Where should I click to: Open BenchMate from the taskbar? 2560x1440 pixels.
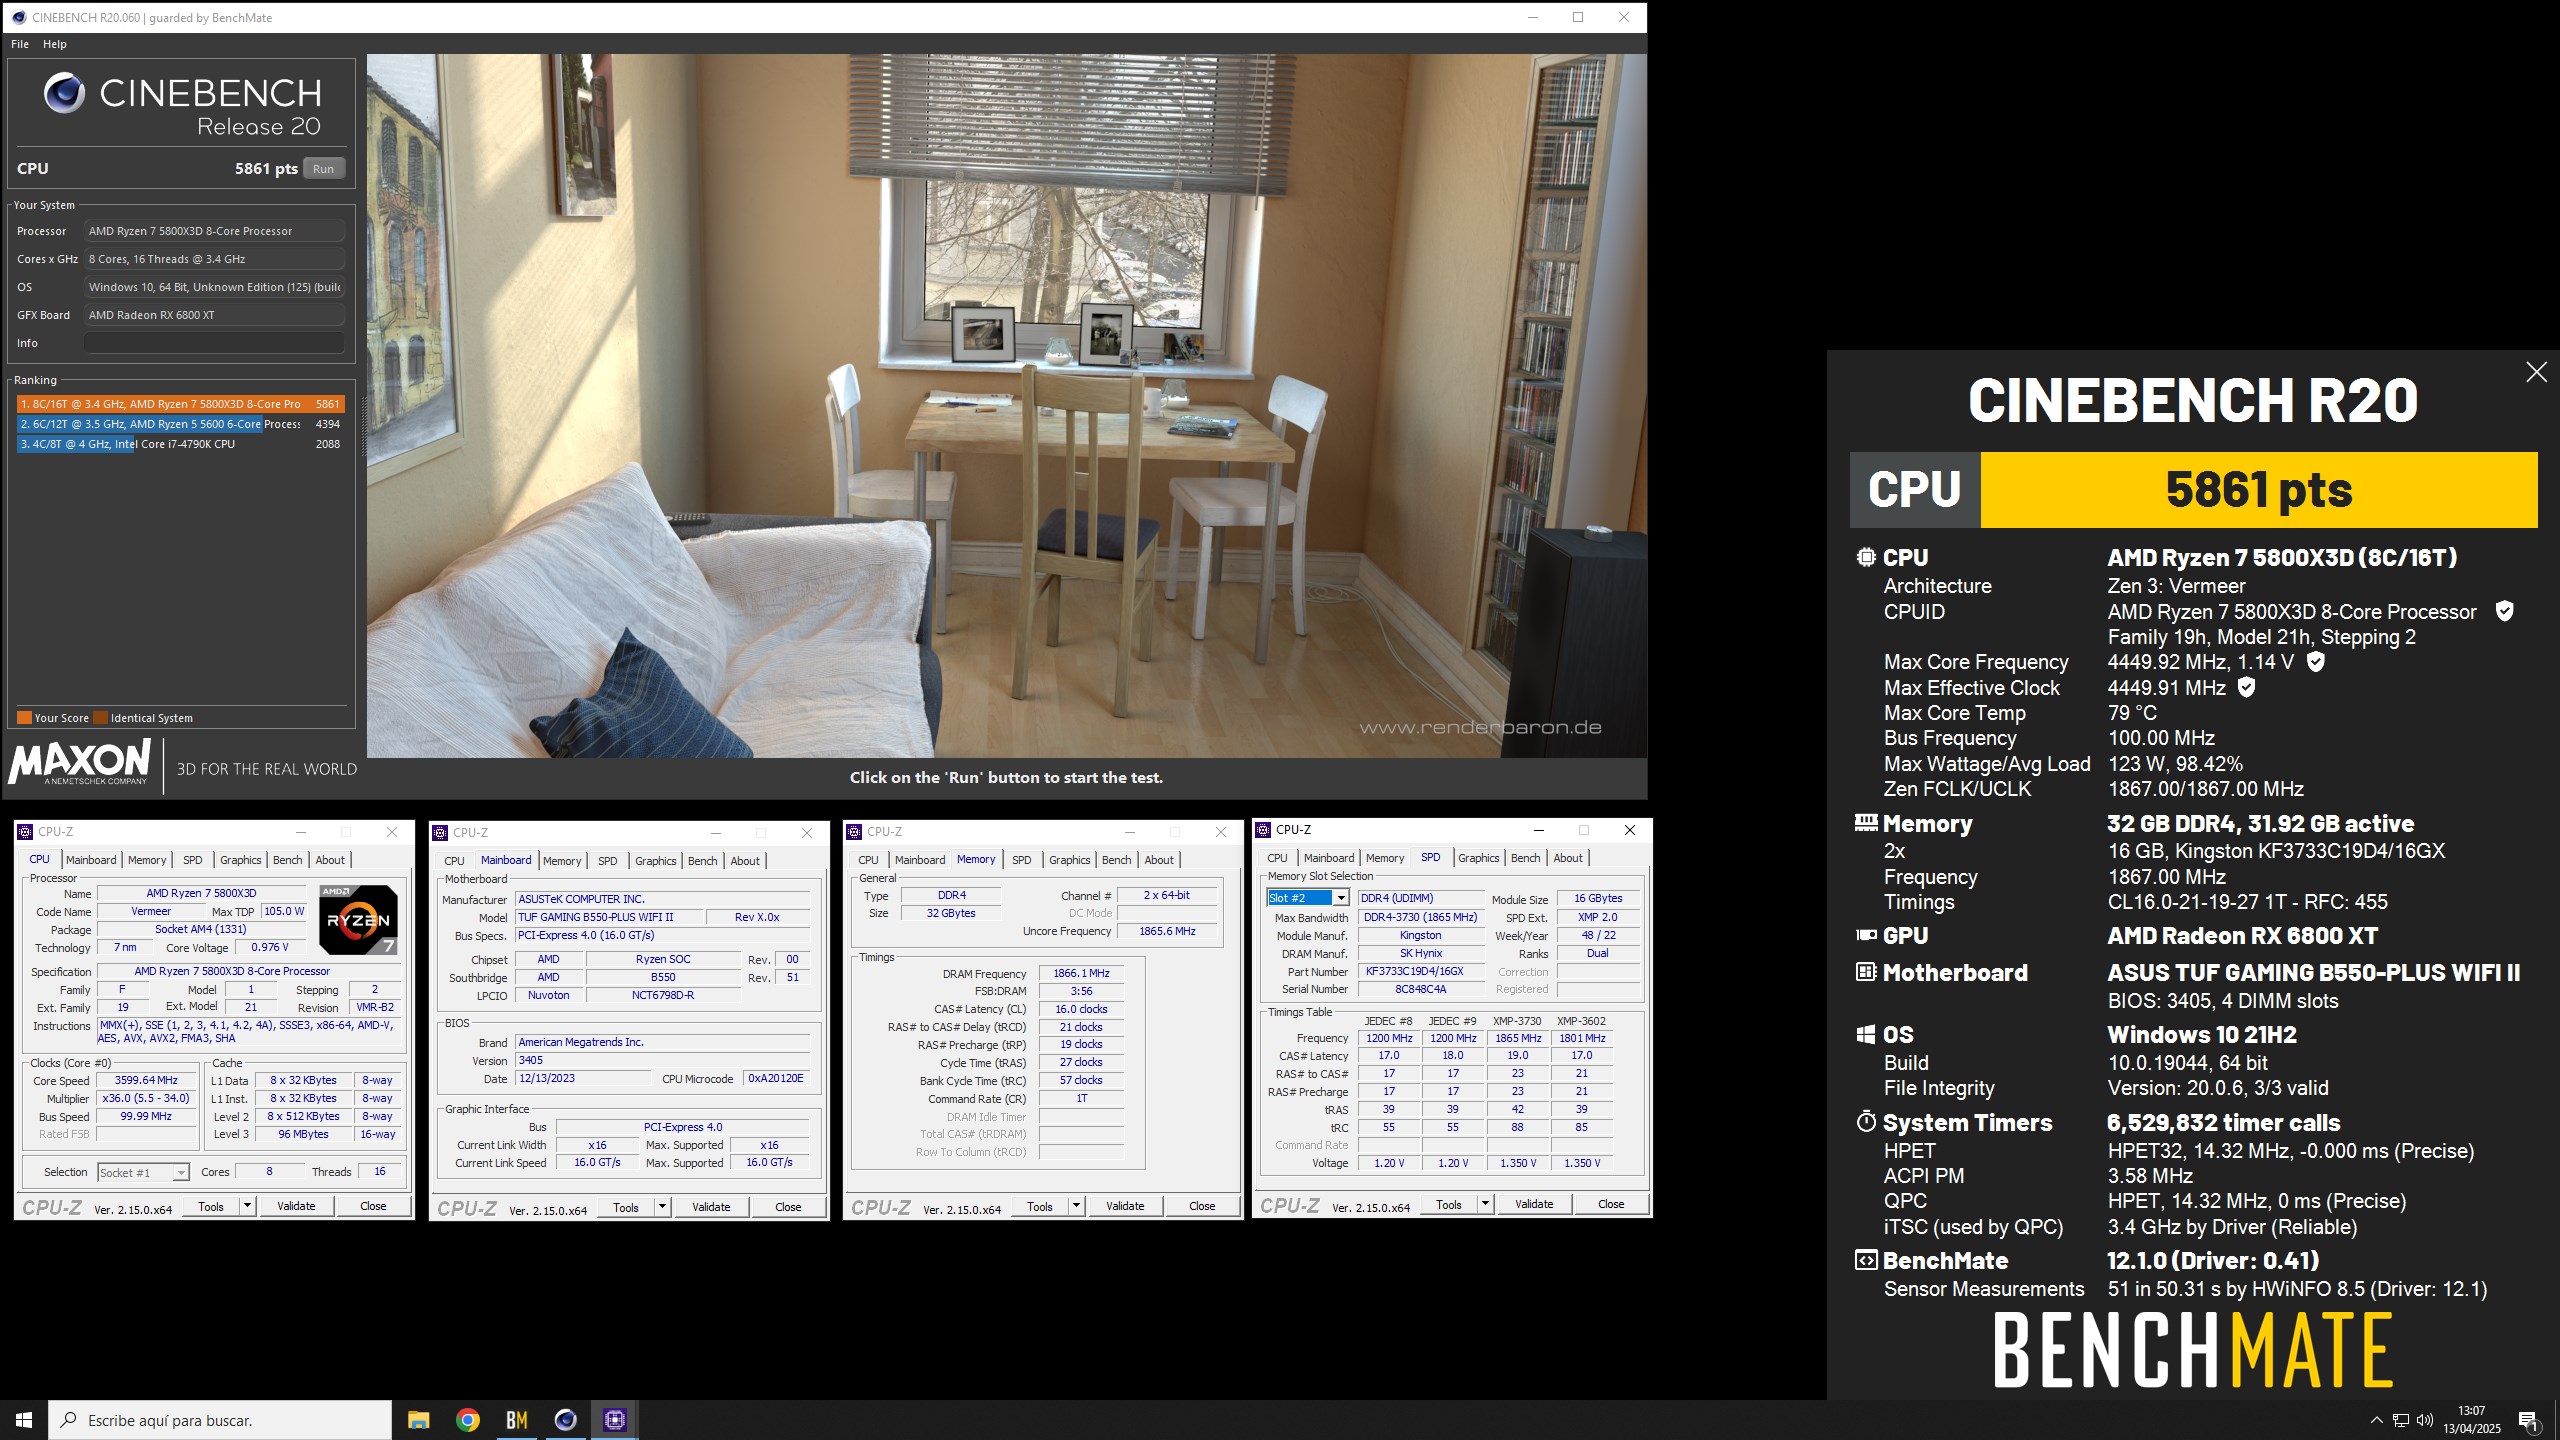point(516,1419)
